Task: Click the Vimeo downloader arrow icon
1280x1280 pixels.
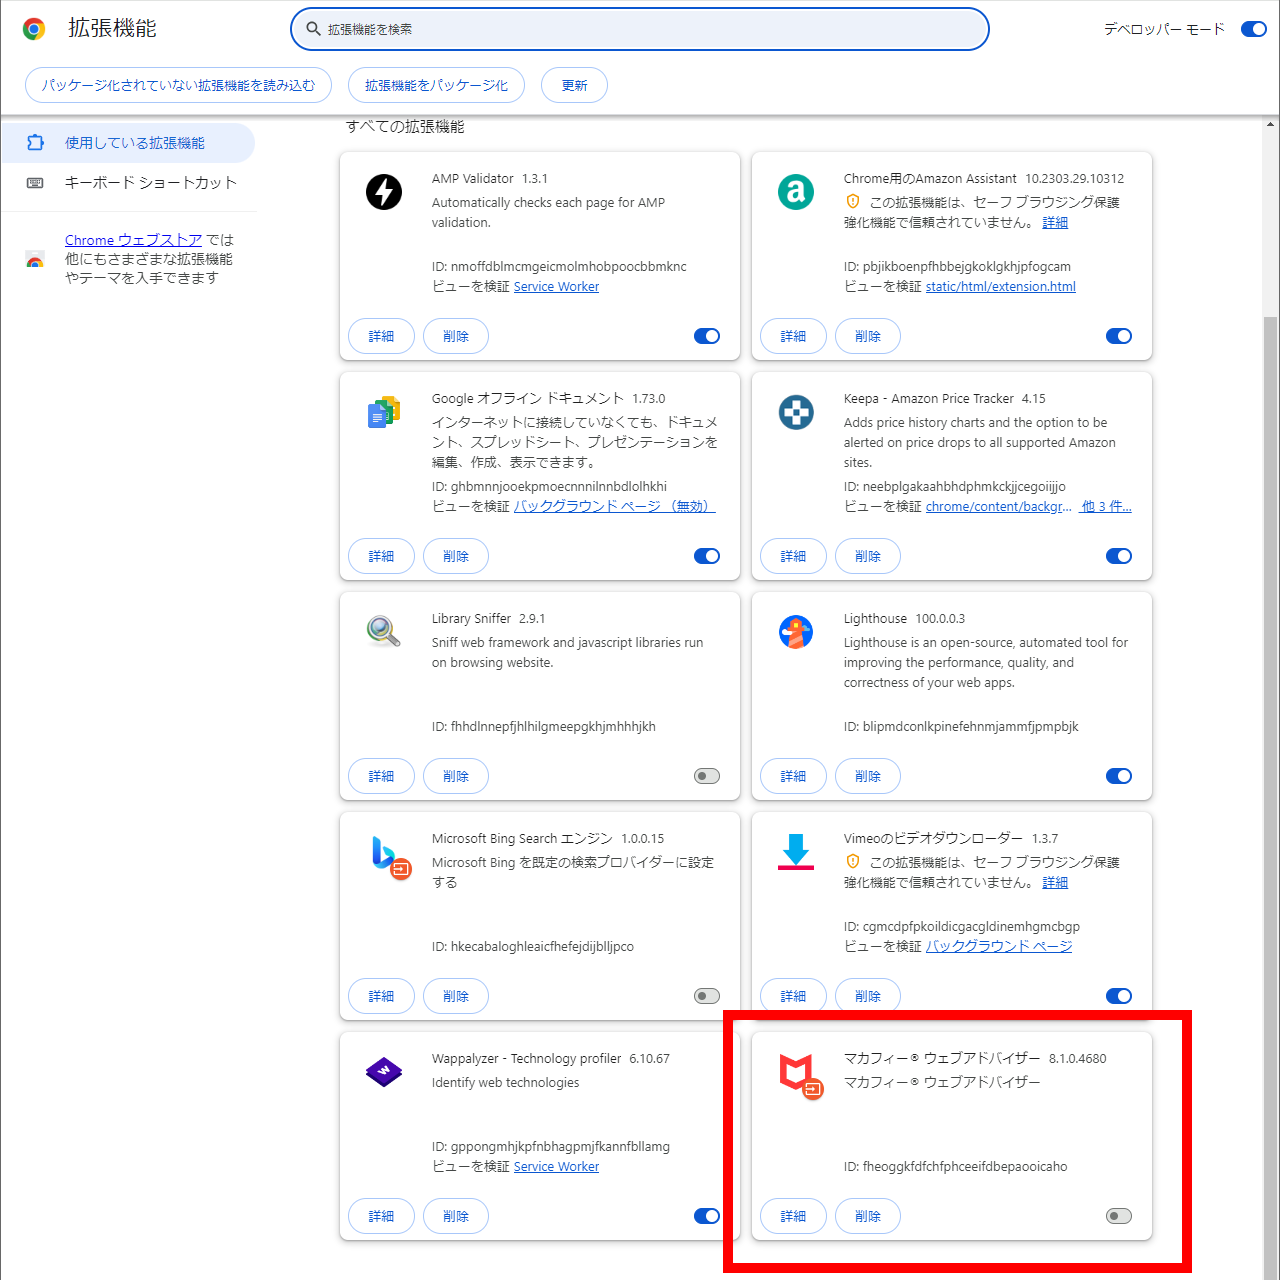Action: (x=796, y=851)
